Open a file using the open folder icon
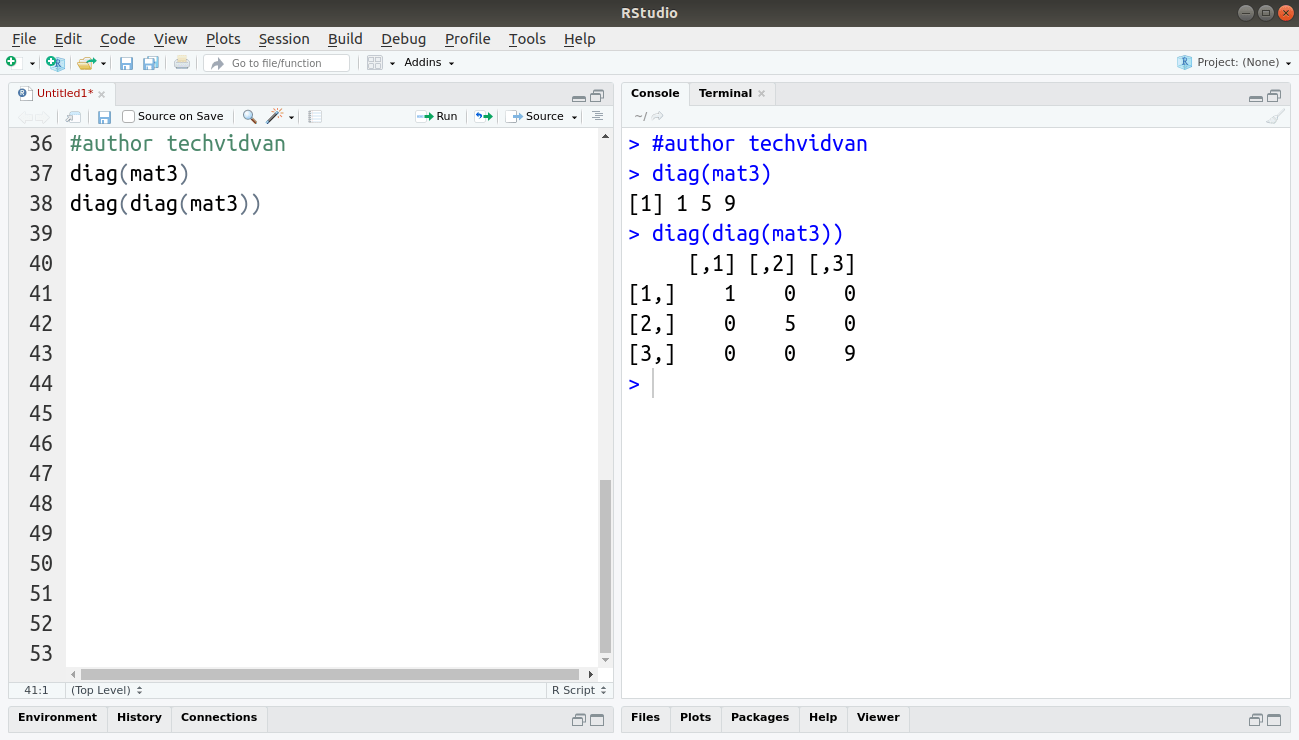 [85, 62]
